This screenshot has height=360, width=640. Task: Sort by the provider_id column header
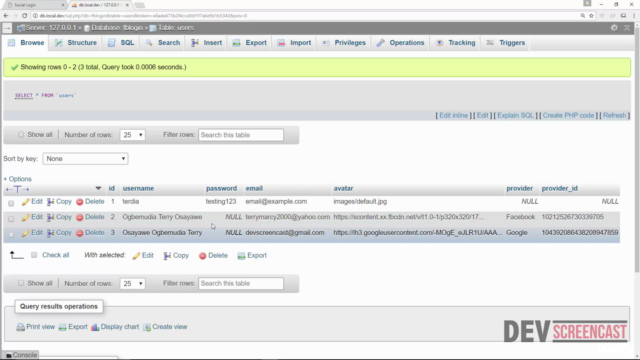click(560, 189)
